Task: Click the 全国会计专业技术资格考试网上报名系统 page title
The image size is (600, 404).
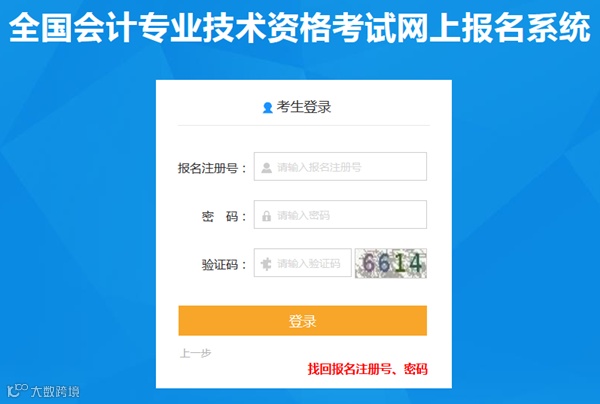Action: tap(300, 27)
